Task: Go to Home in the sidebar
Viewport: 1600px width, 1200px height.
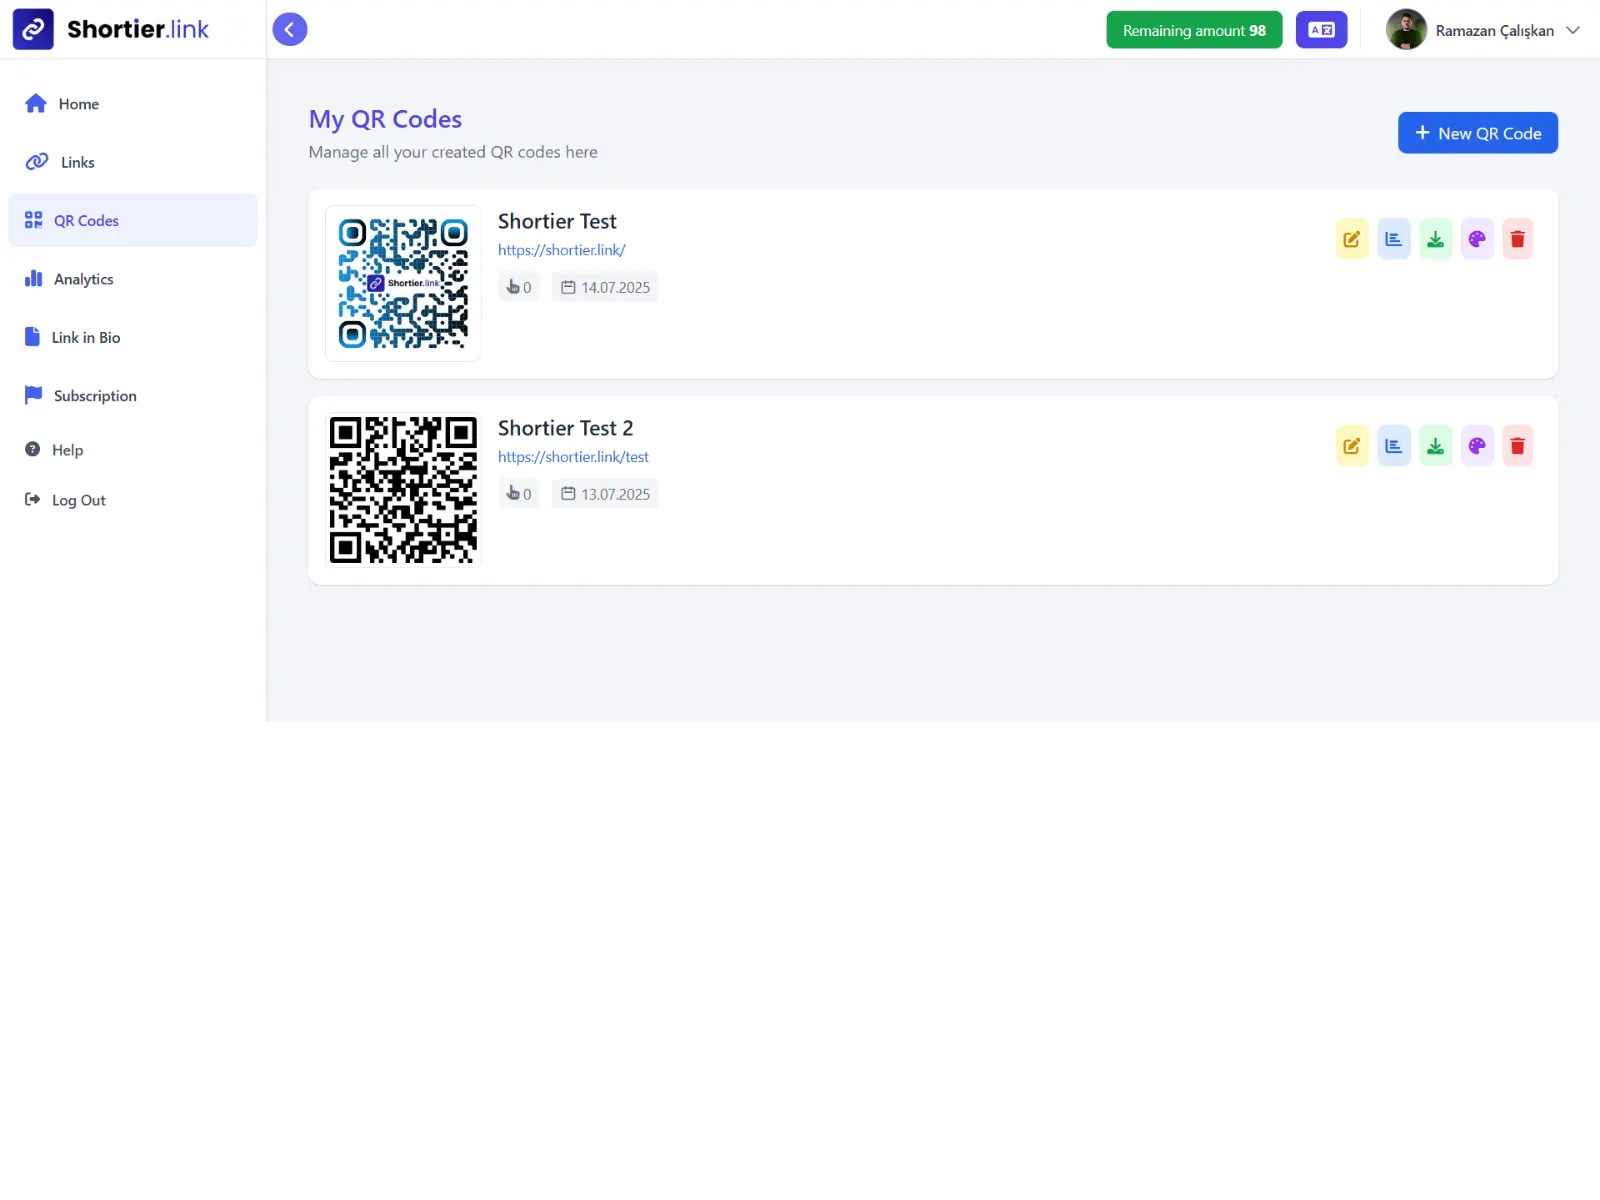Action: (x=133, y=104)
